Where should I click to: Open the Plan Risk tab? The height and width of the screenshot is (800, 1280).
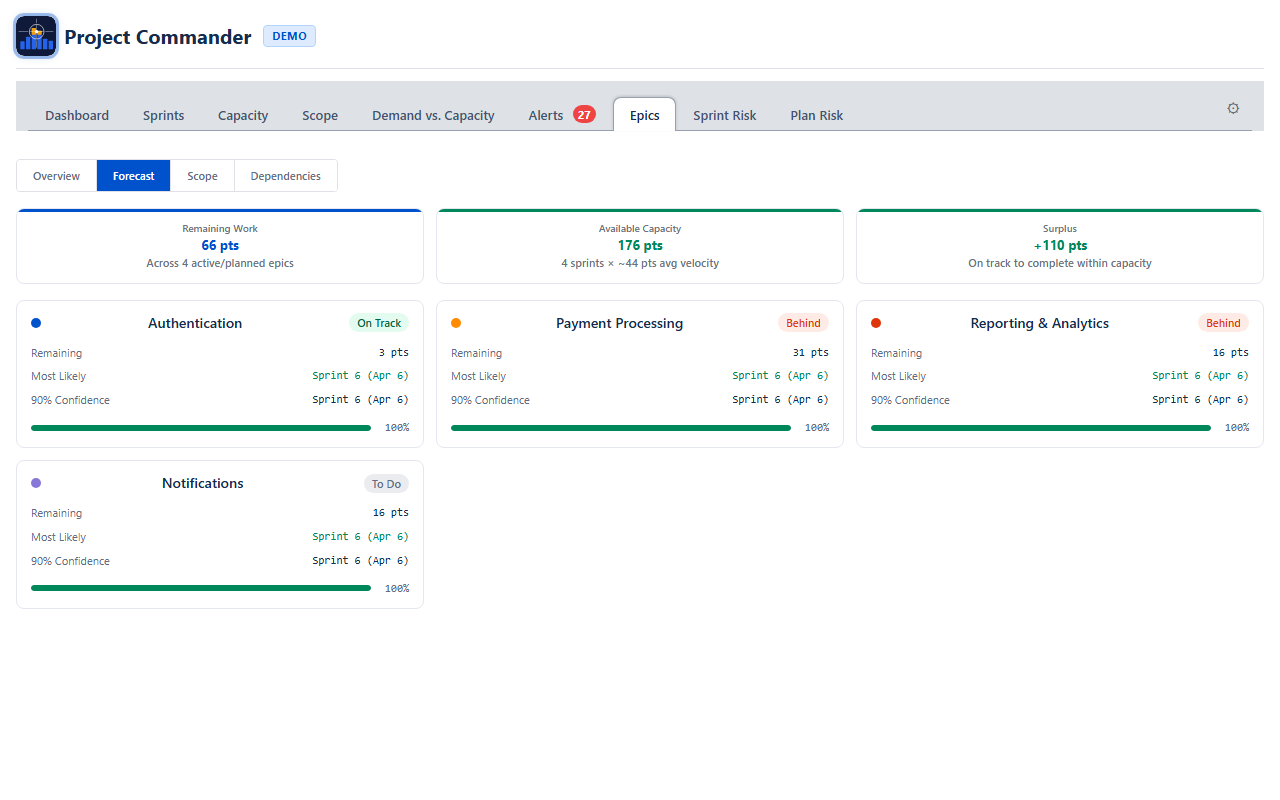click(816, 115)
